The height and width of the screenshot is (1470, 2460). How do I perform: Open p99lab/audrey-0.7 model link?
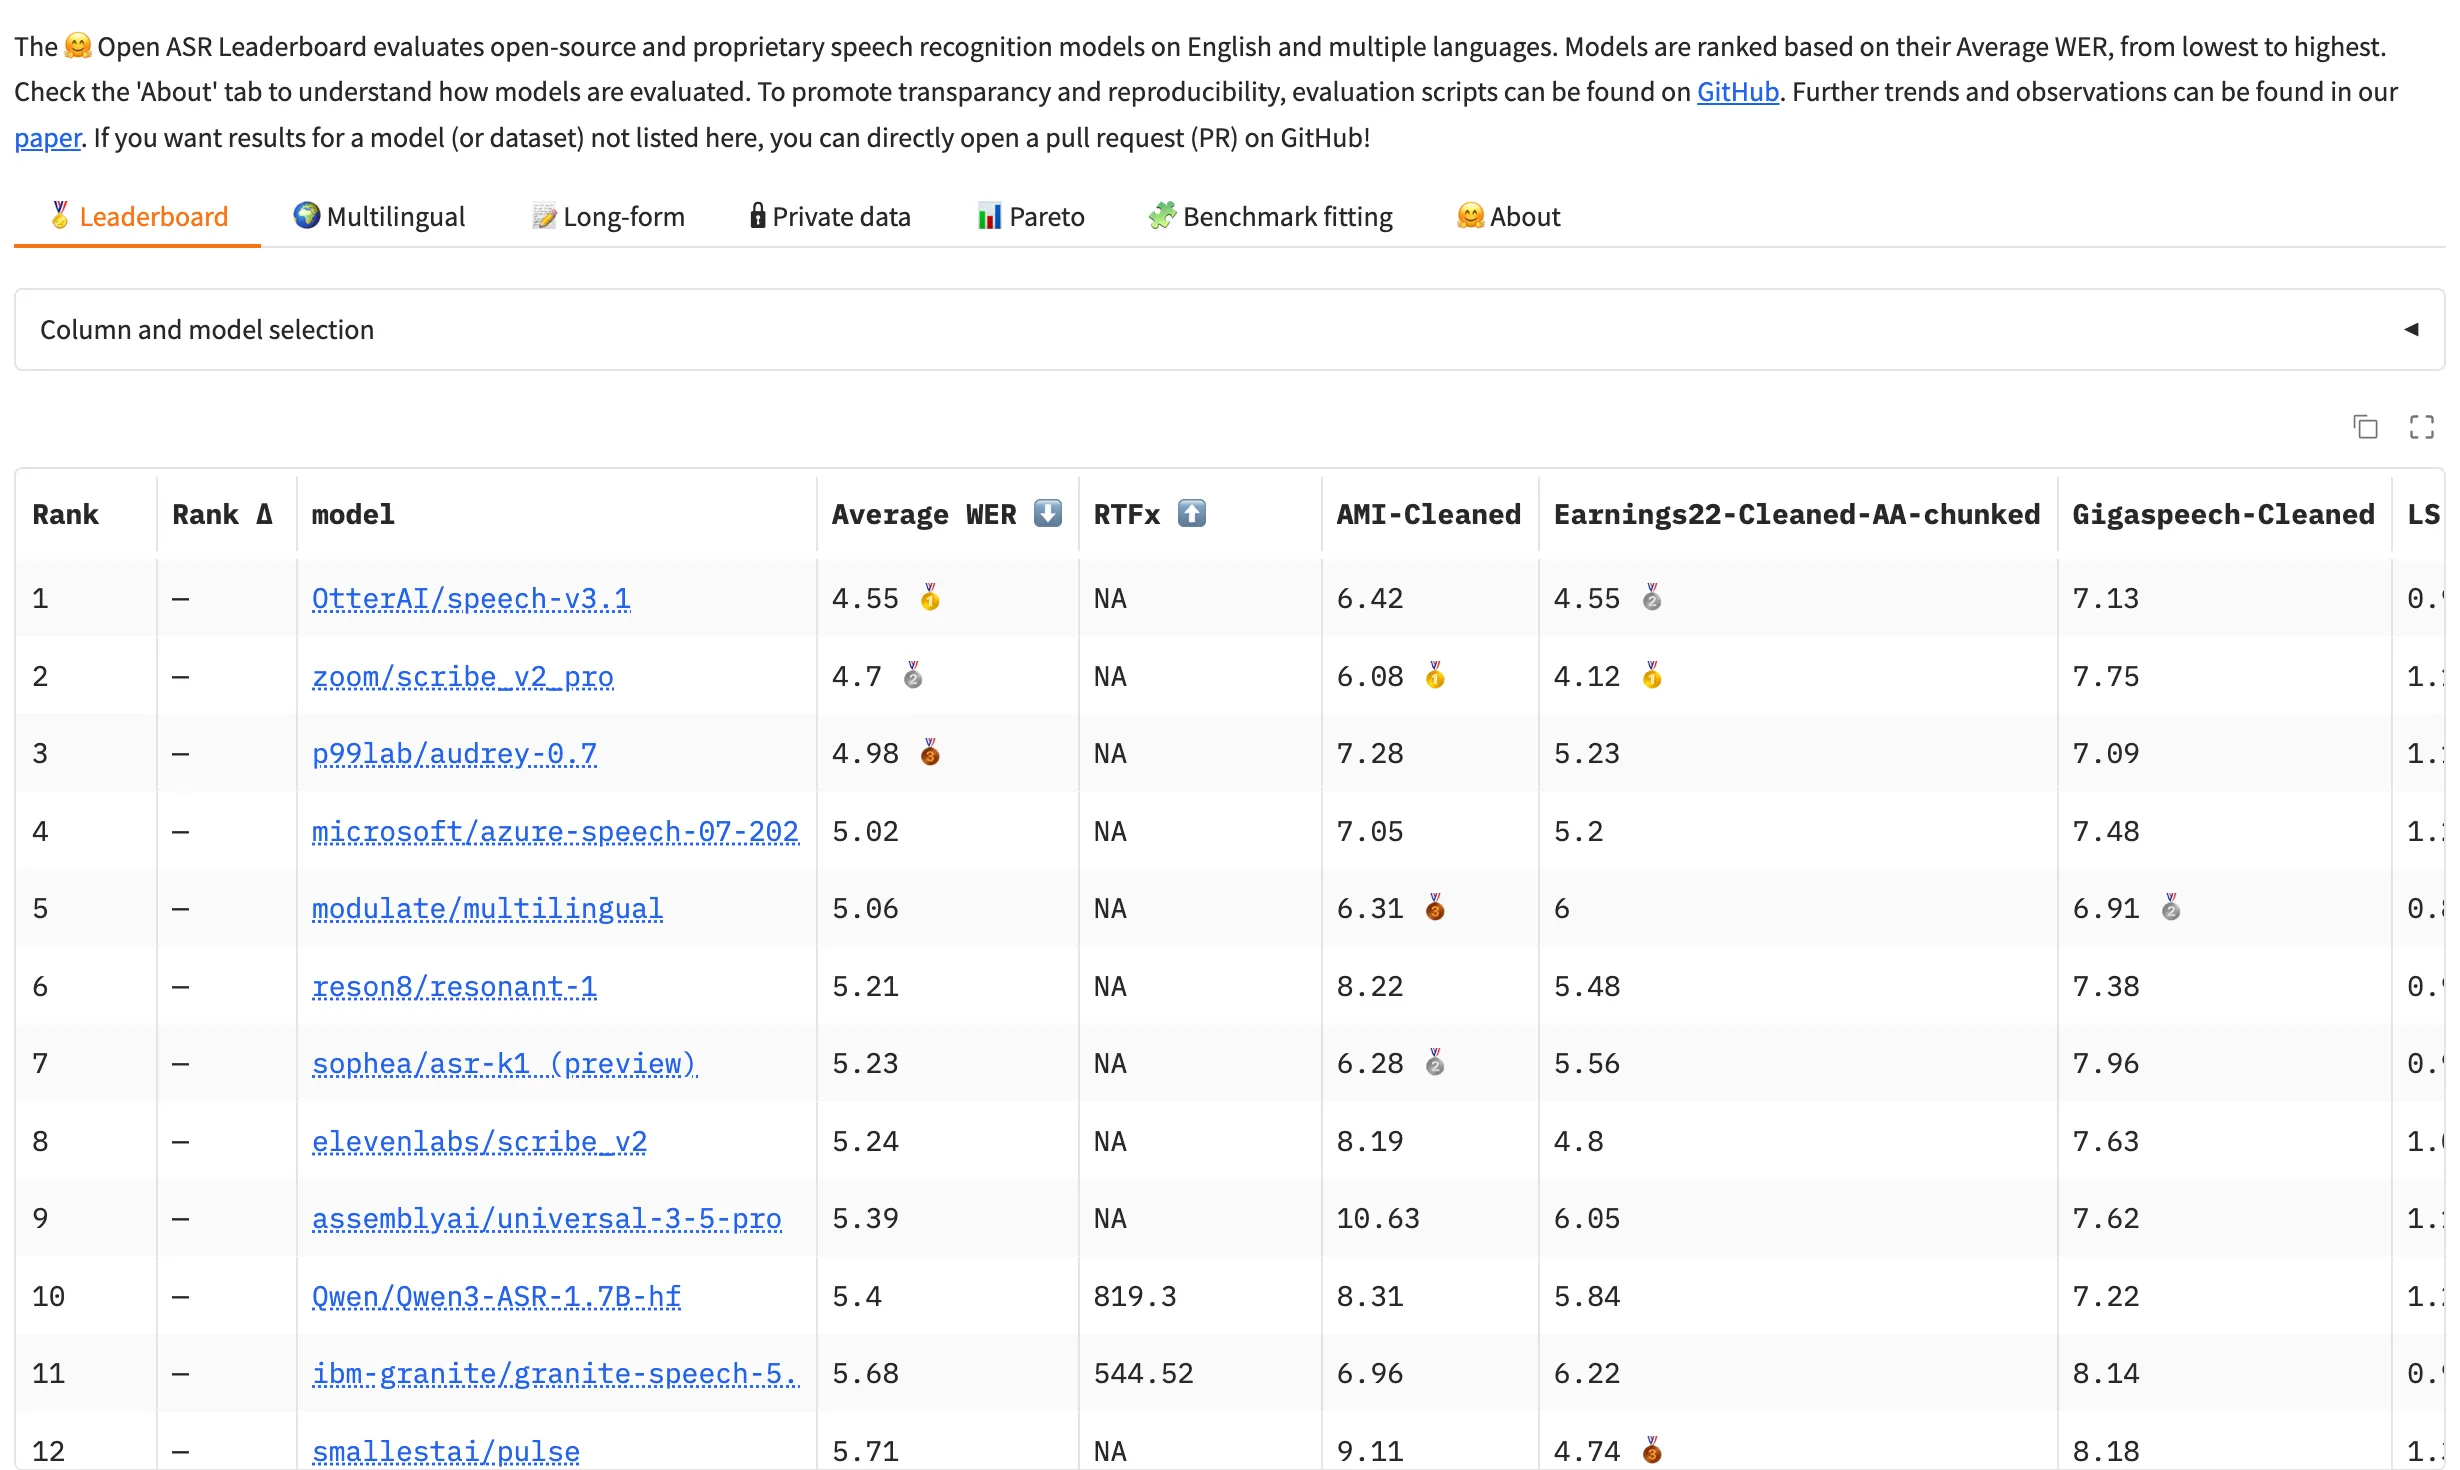(454, 753)
